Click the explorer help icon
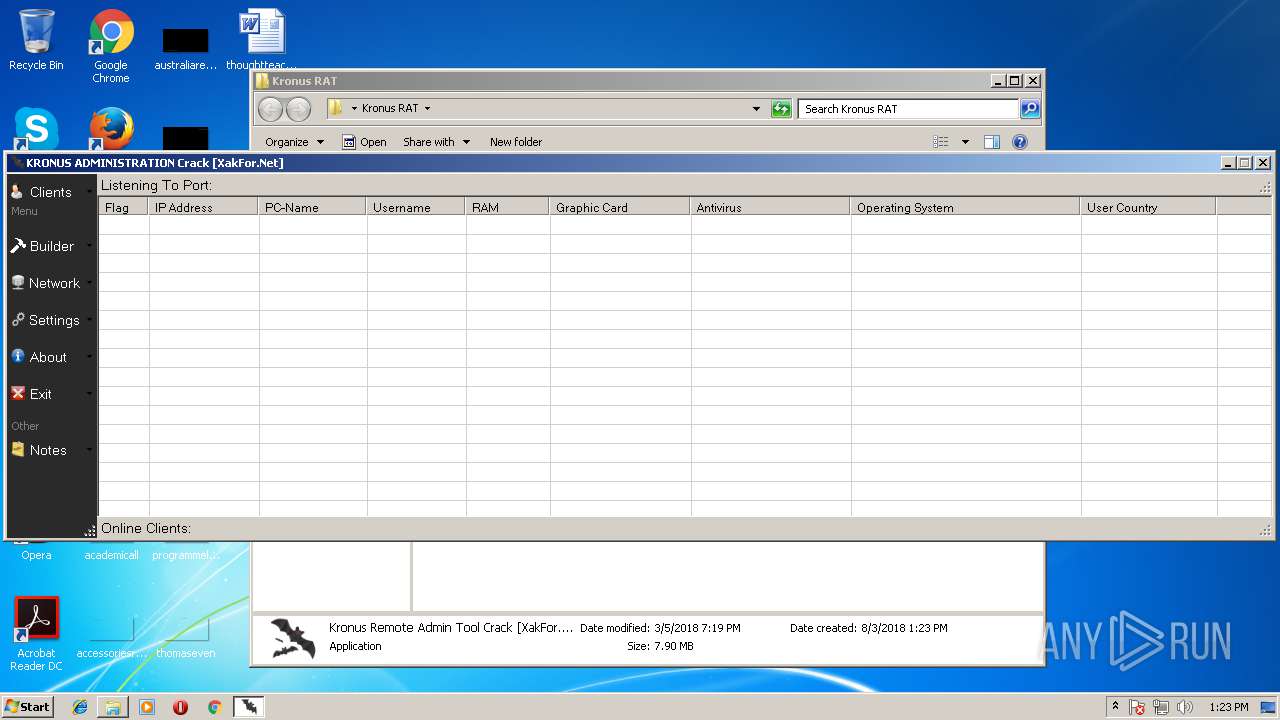1280x720 pixels. pos(1020,142)
